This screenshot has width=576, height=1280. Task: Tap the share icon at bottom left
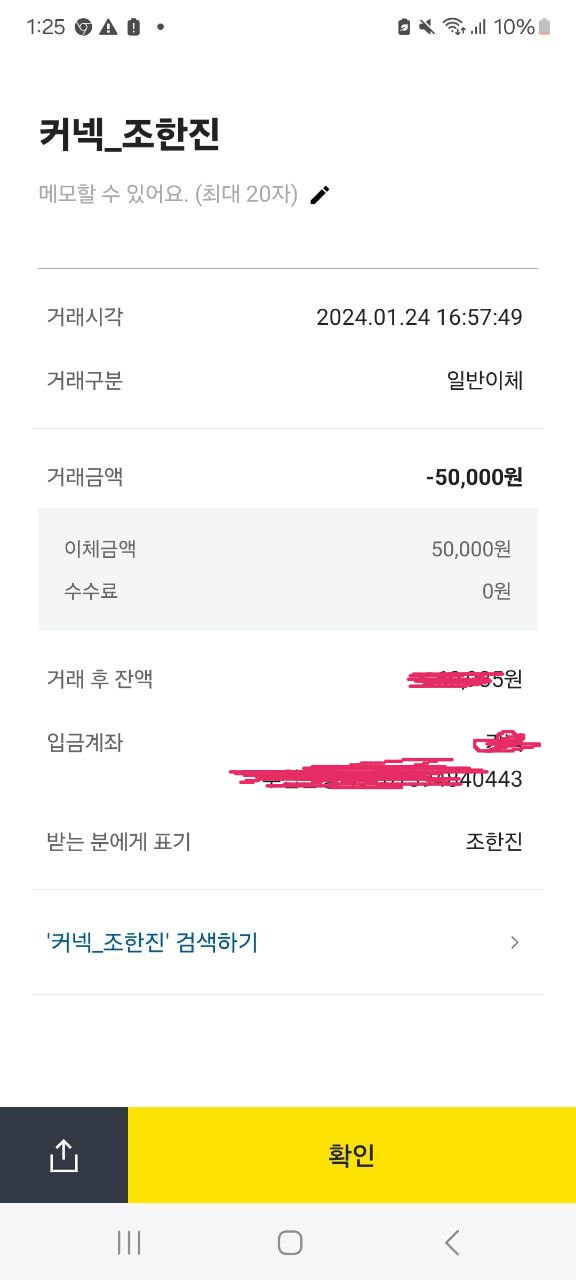click(63, 1155)
